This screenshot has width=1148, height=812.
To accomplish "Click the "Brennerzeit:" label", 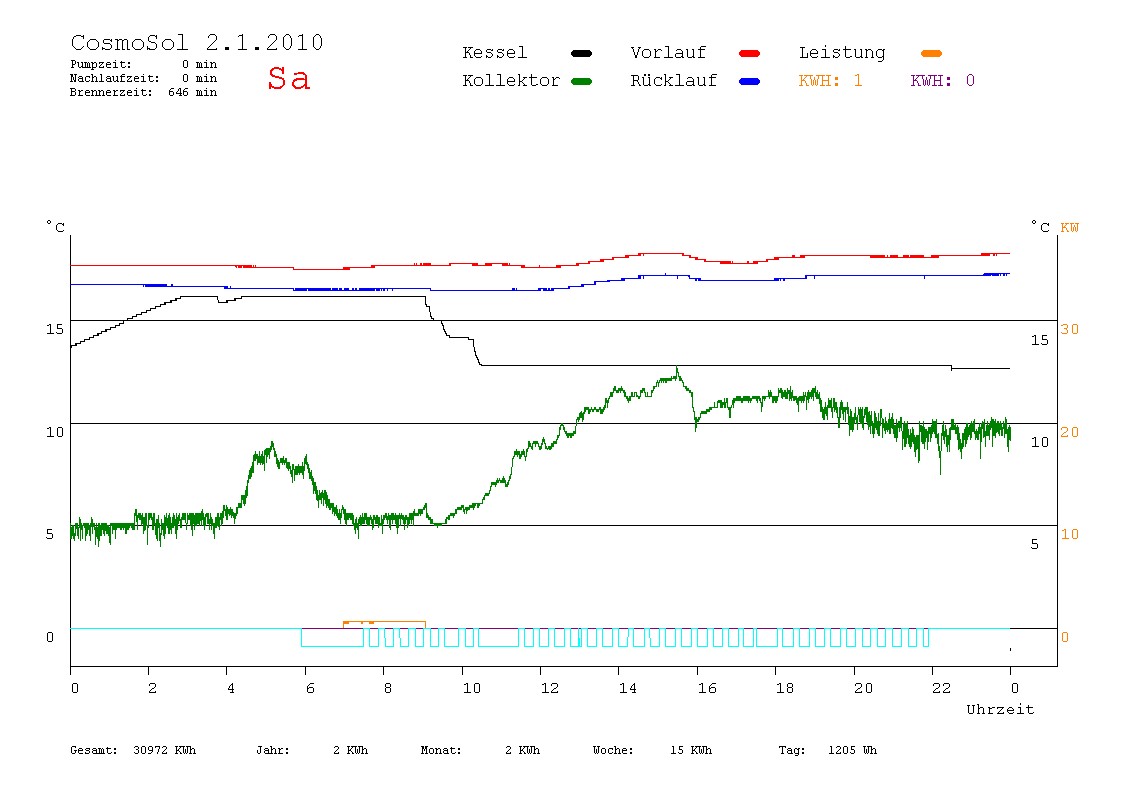I will 111,92.
